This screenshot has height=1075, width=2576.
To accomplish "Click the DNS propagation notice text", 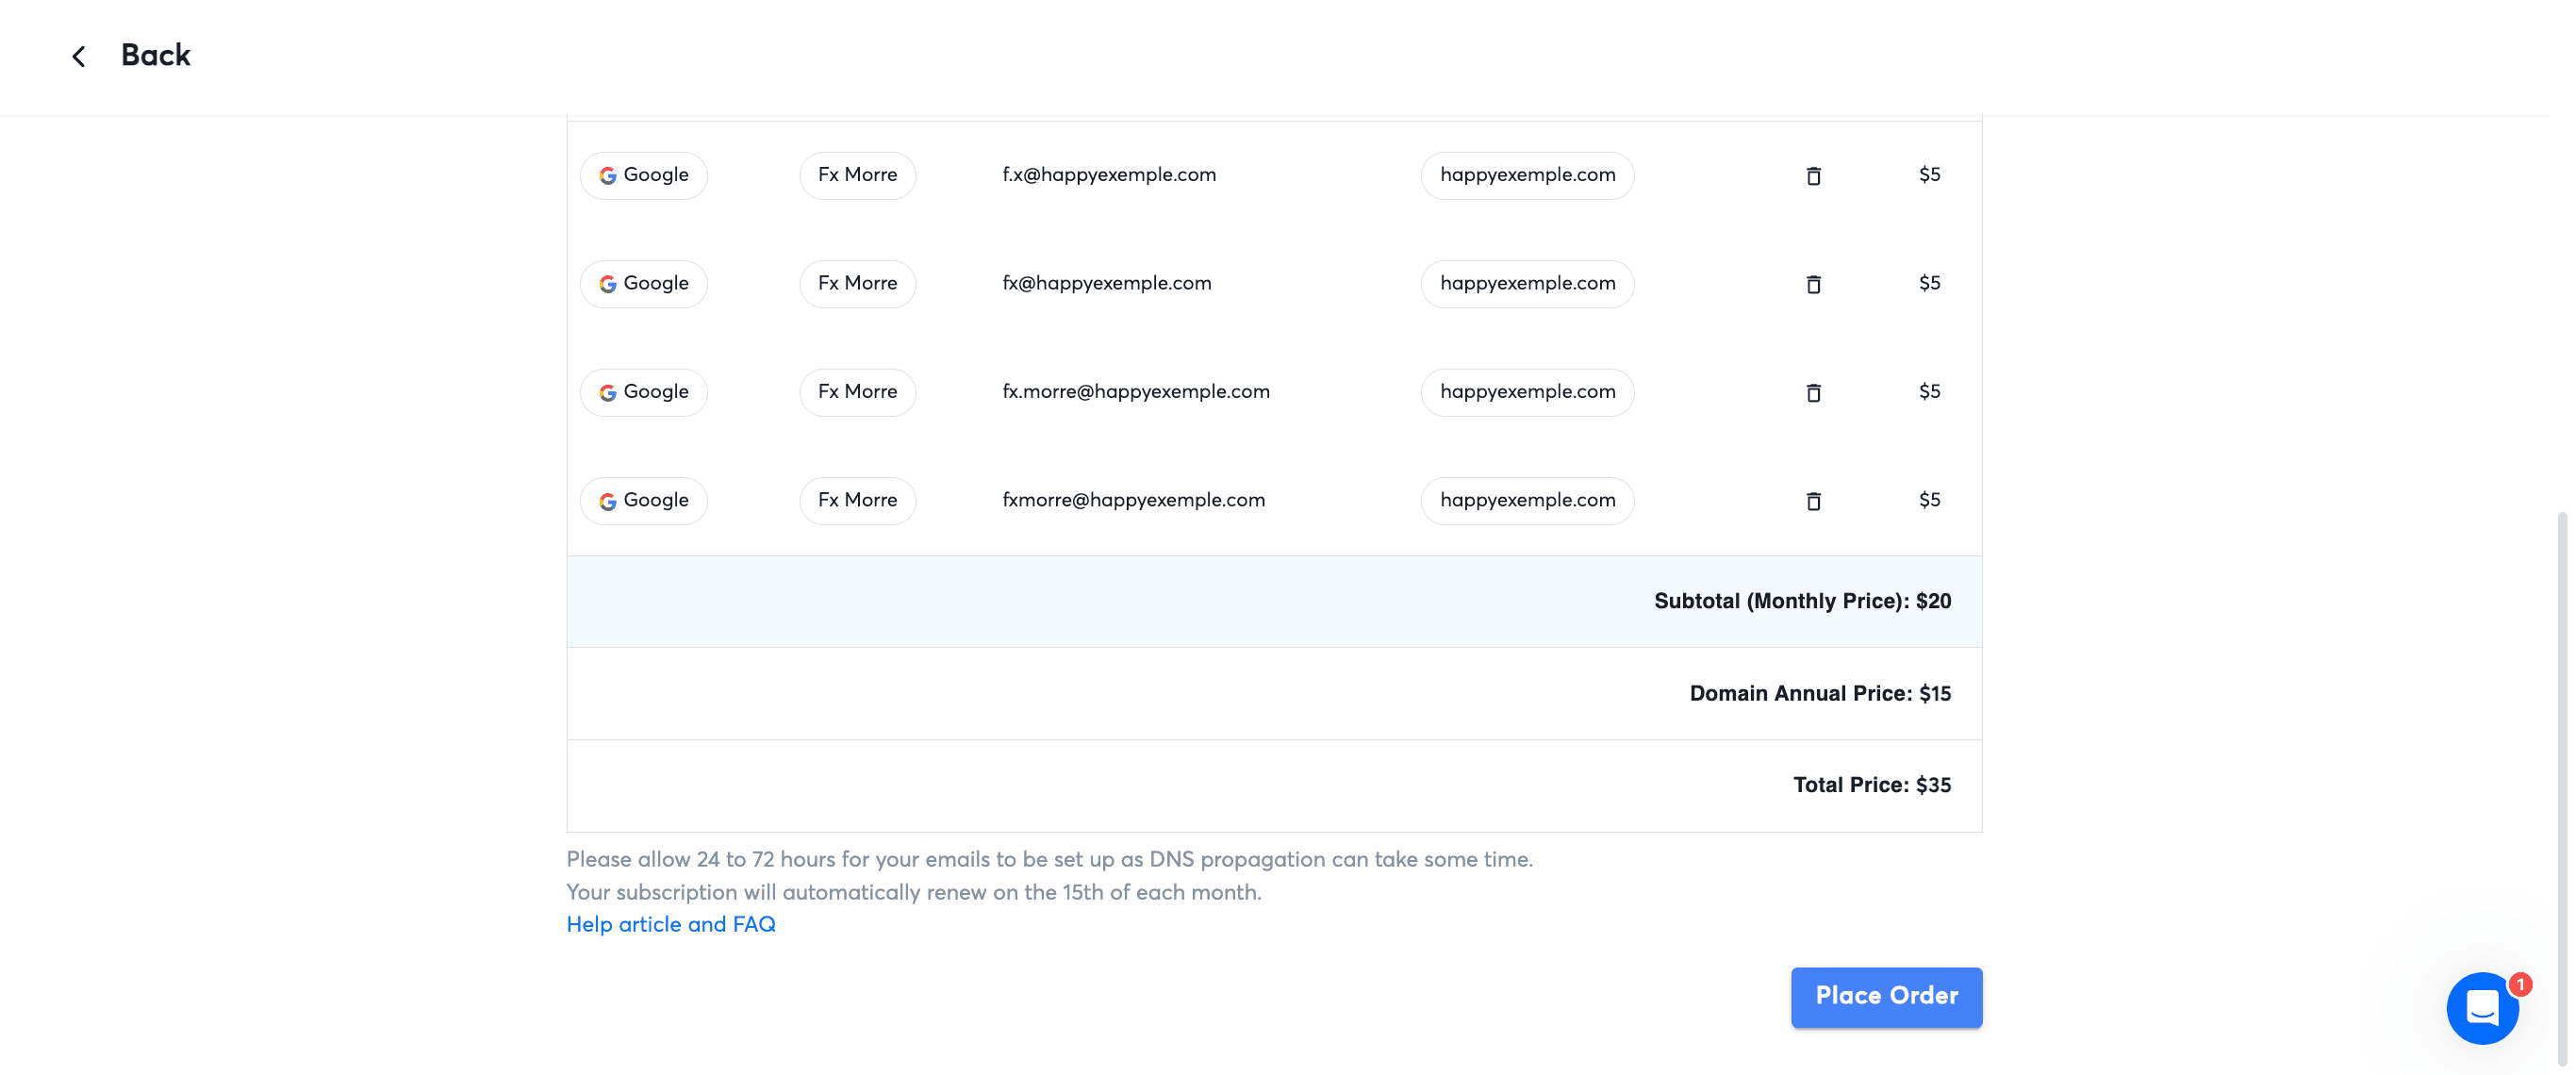I will point(1049,860).
